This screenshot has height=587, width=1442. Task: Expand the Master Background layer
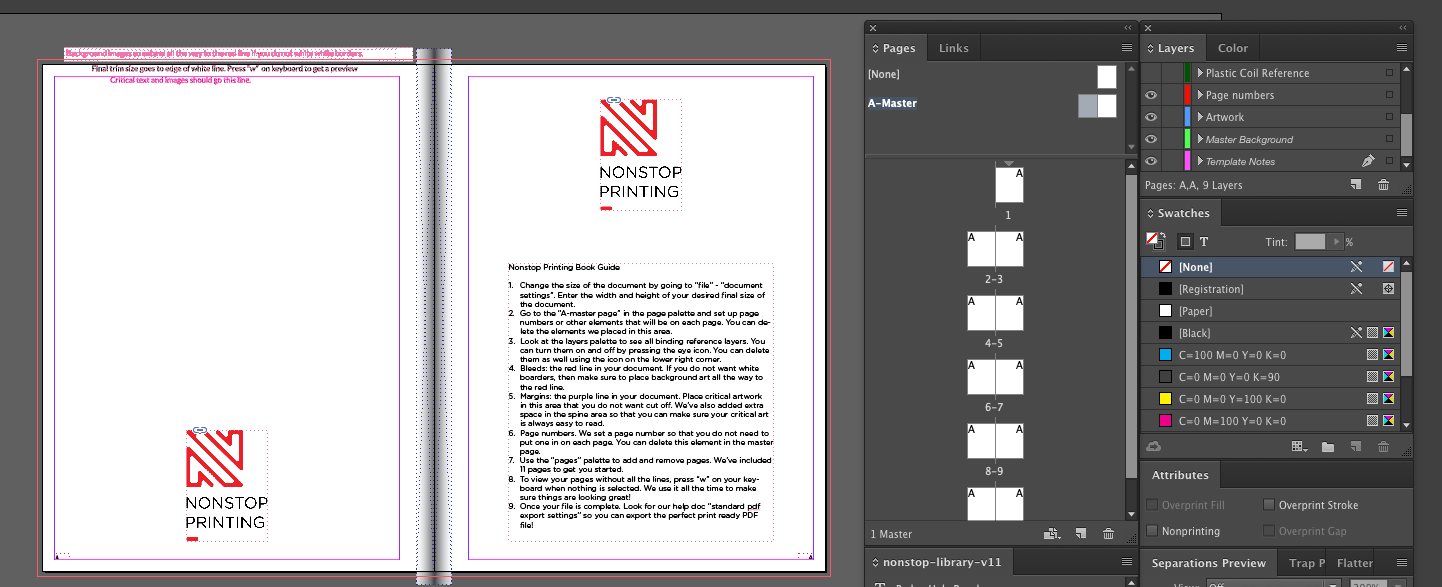pyautogui.click(x=1200, y=139)
